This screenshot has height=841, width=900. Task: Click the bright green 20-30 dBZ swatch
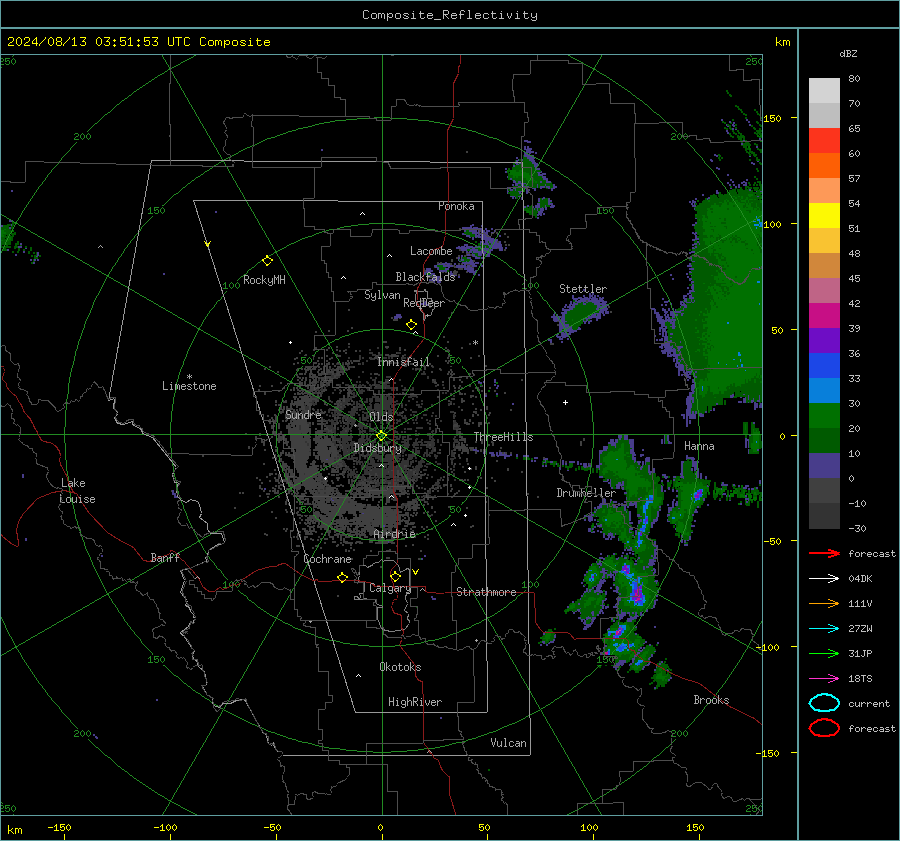coord(824,415)
